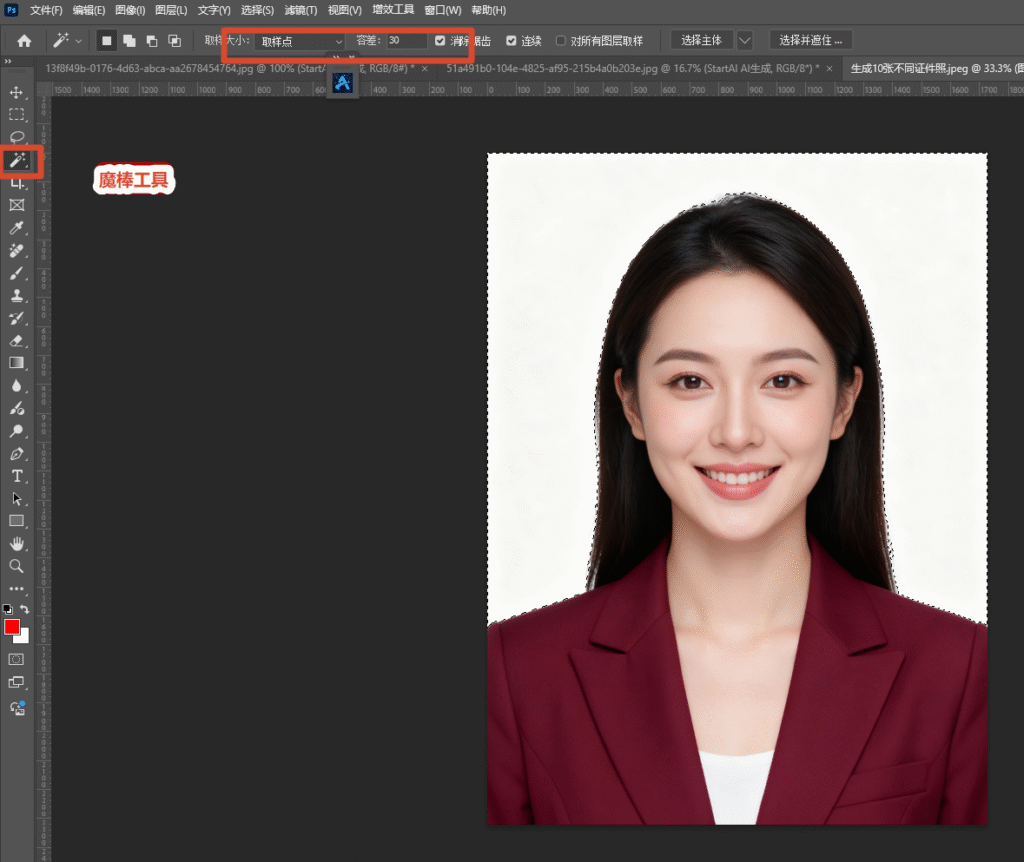Open the 视图(V) menu
Image resolution: width=1024 pixels, height=862 pixels.
[x=345, y=10]
